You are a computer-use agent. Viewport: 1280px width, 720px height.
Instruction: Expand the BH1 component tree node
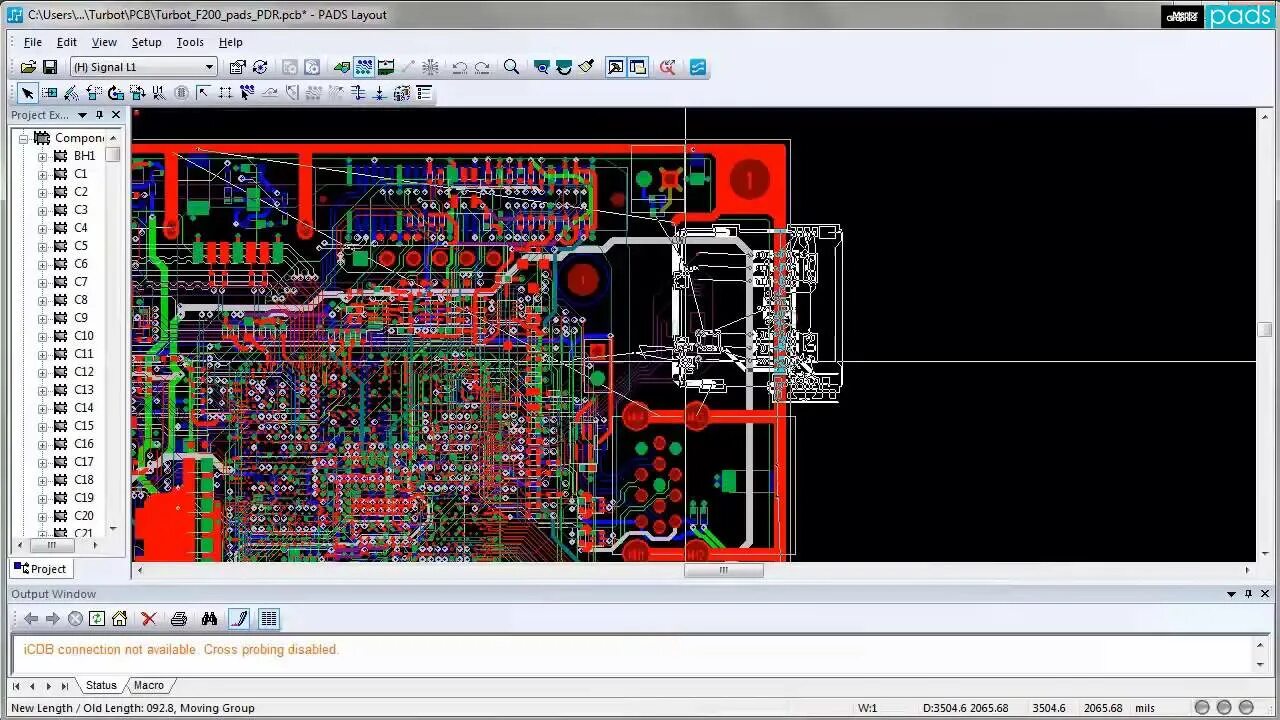coord(42,157)
